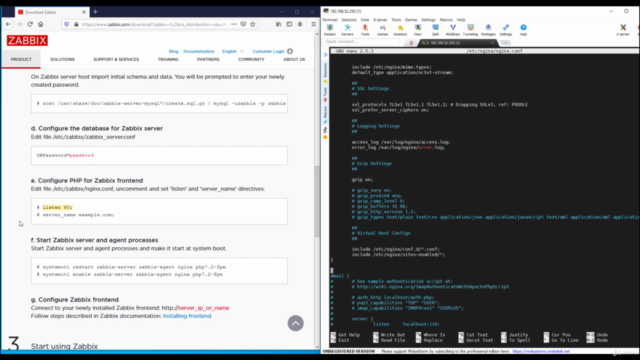
Task: Open MobaXterm Tools toolbar button
Action: [x=365, y=29]
